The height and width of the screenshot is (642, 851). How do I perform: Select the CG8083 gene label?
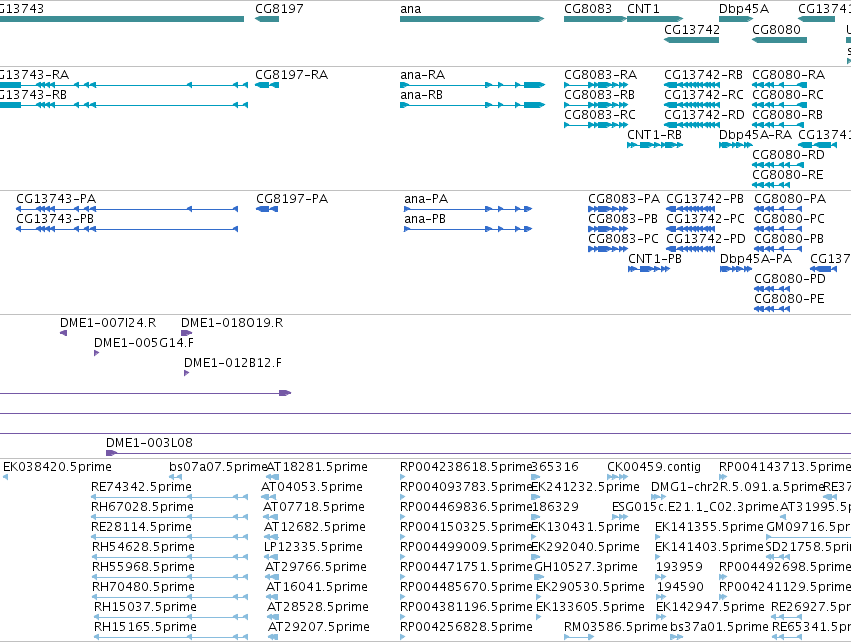pos(588,9)
